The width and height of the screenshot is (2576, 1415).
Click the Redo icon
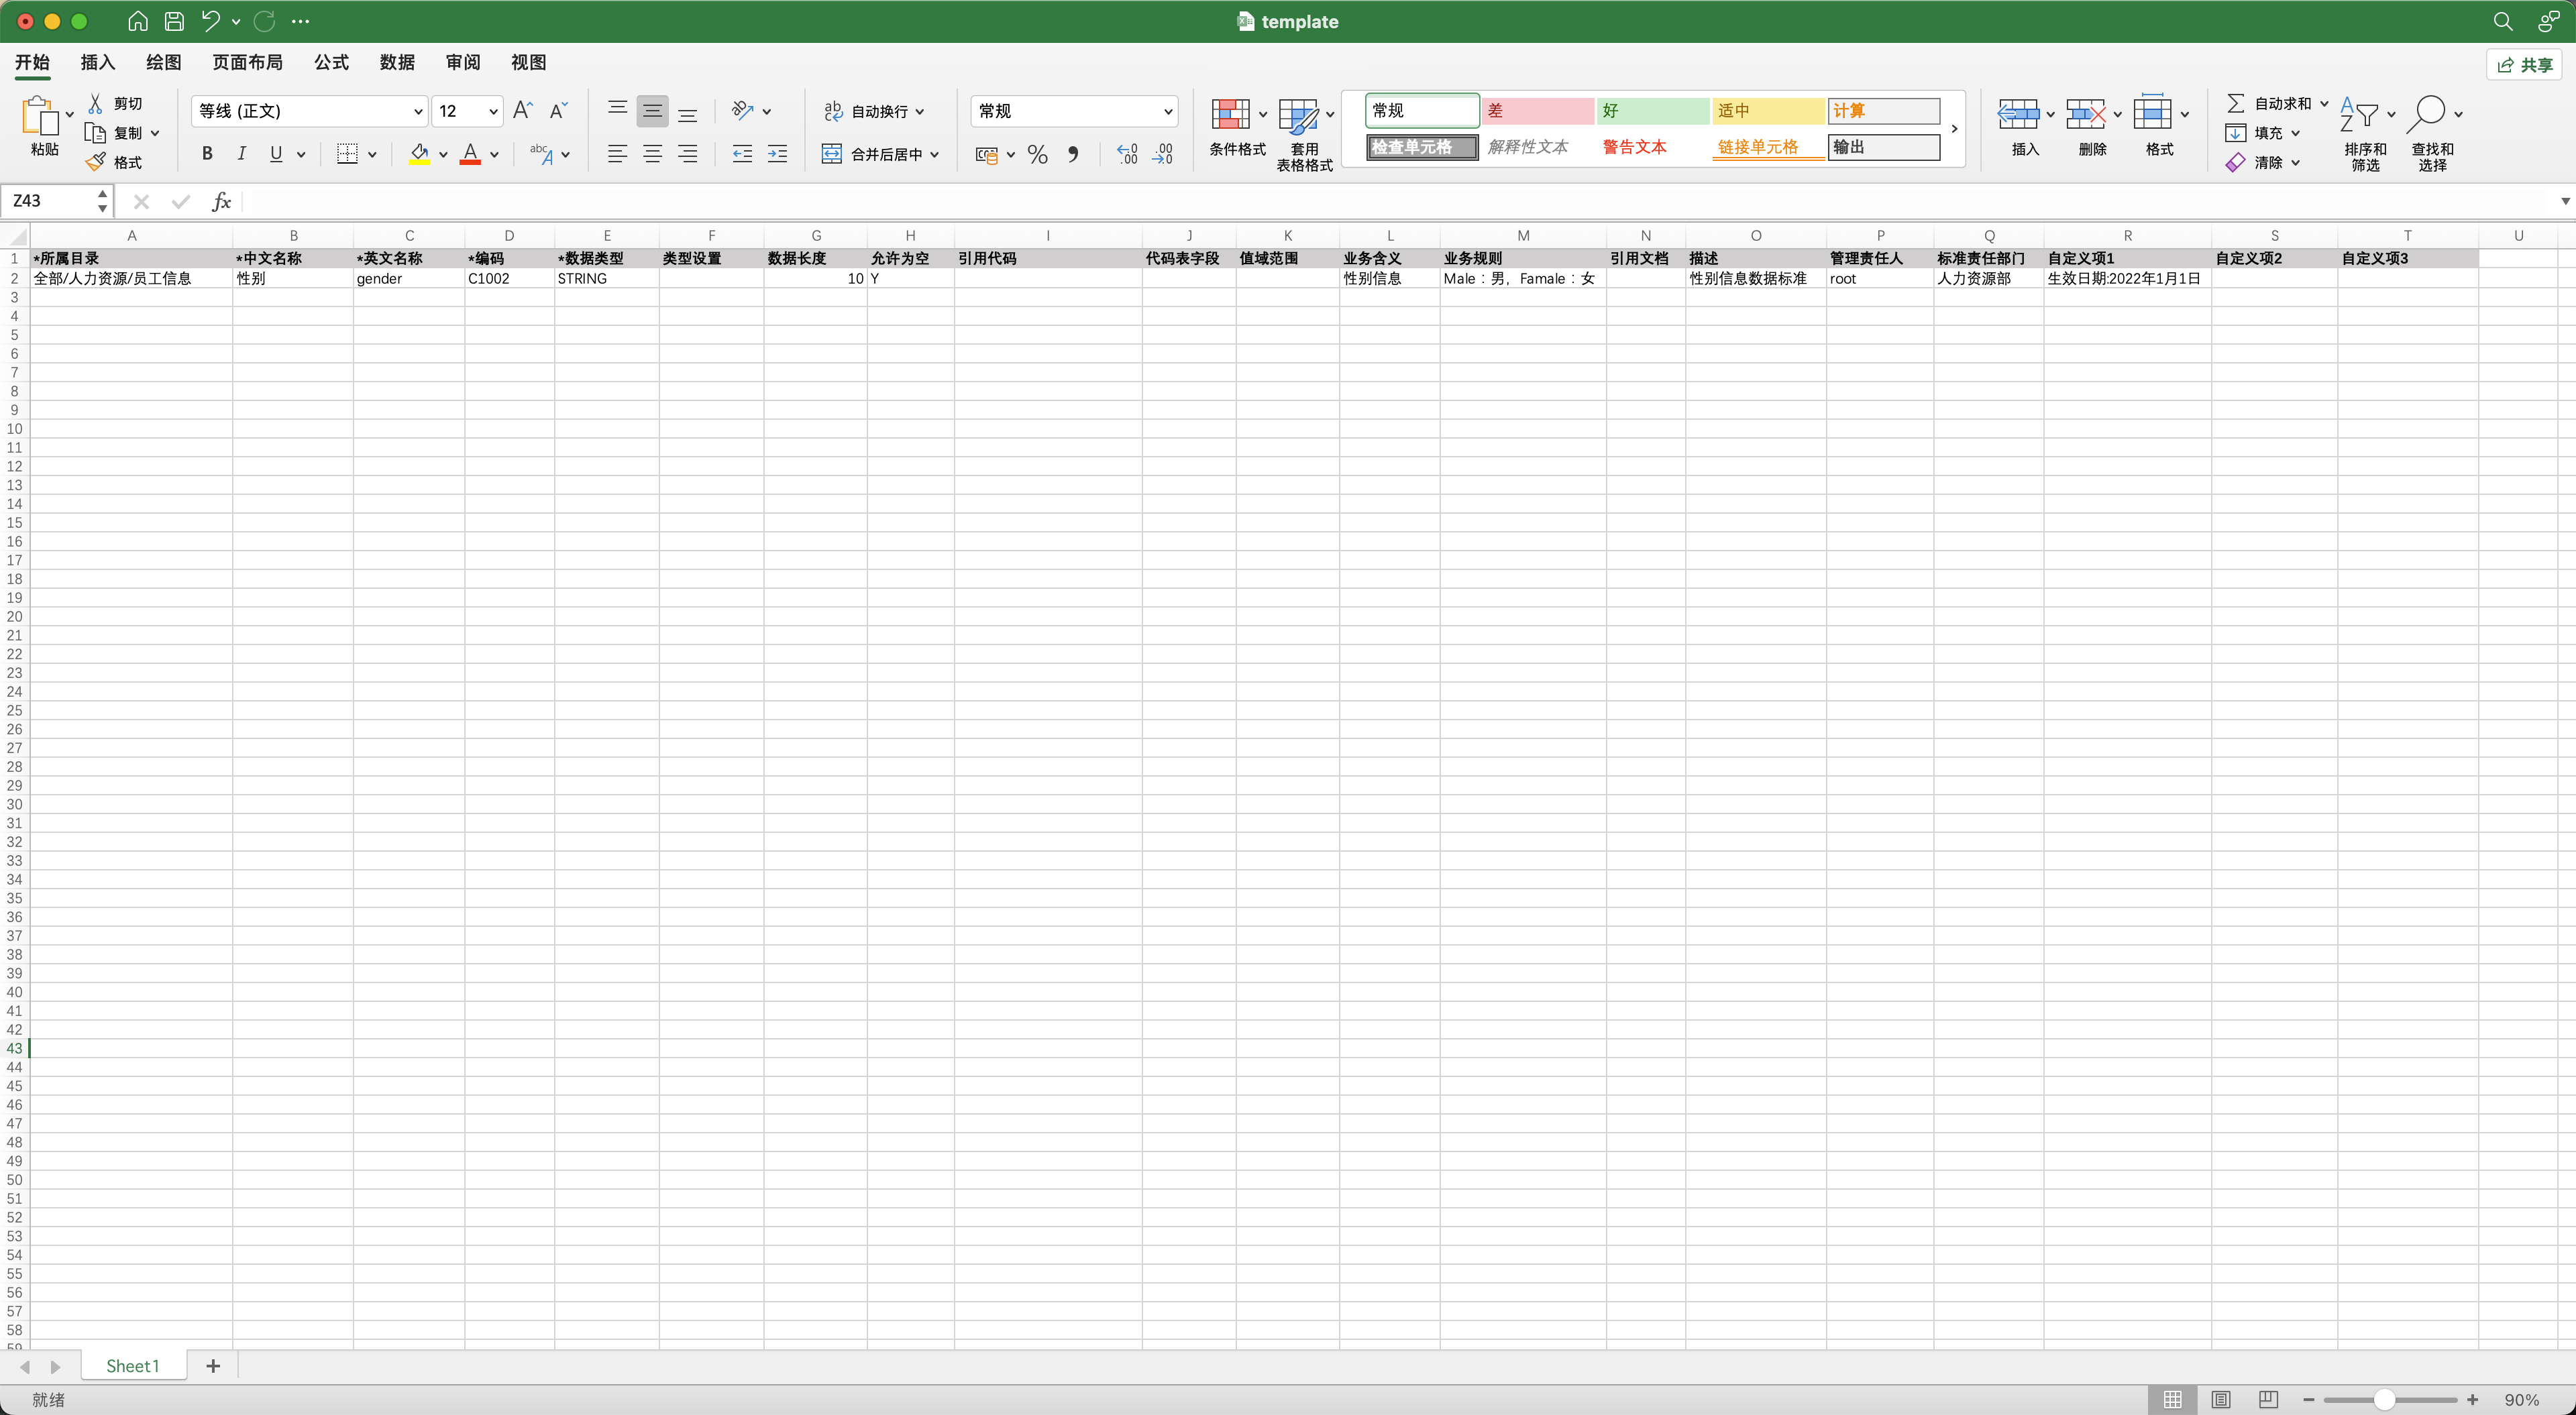(264, 21)
